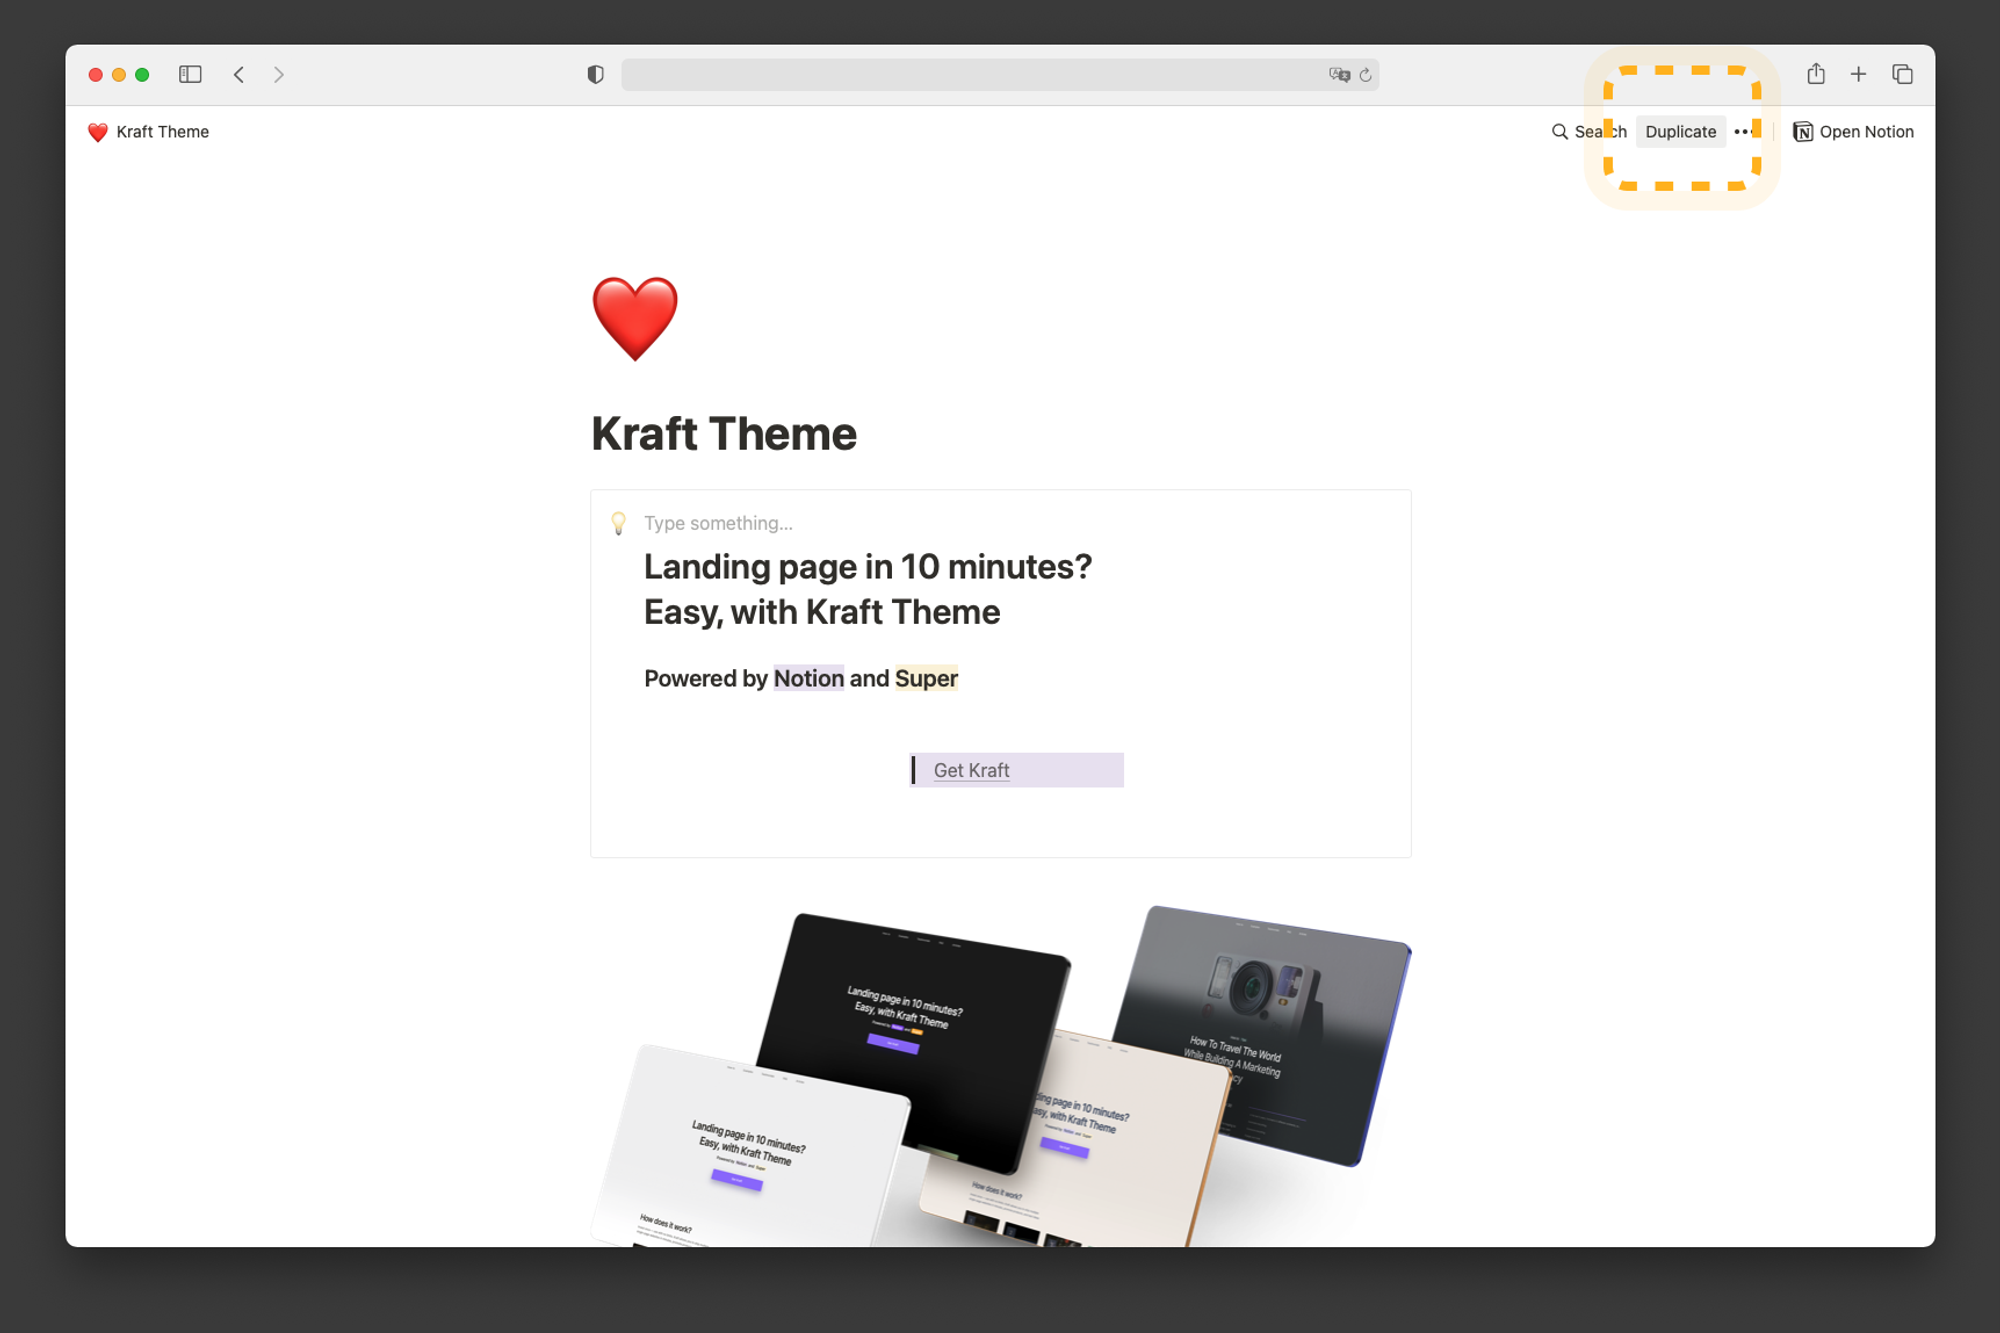This screenshot has width=2000, height=1333.
Task: Click the large heart page icon
Action: tap(635, 318)
